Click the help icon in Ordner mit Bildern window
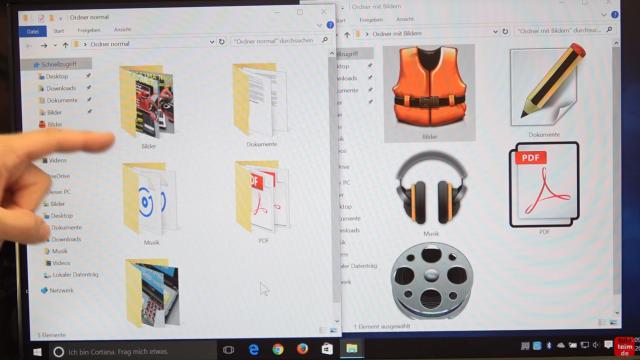This screenshot has height=360, width=640. (615, 15)
